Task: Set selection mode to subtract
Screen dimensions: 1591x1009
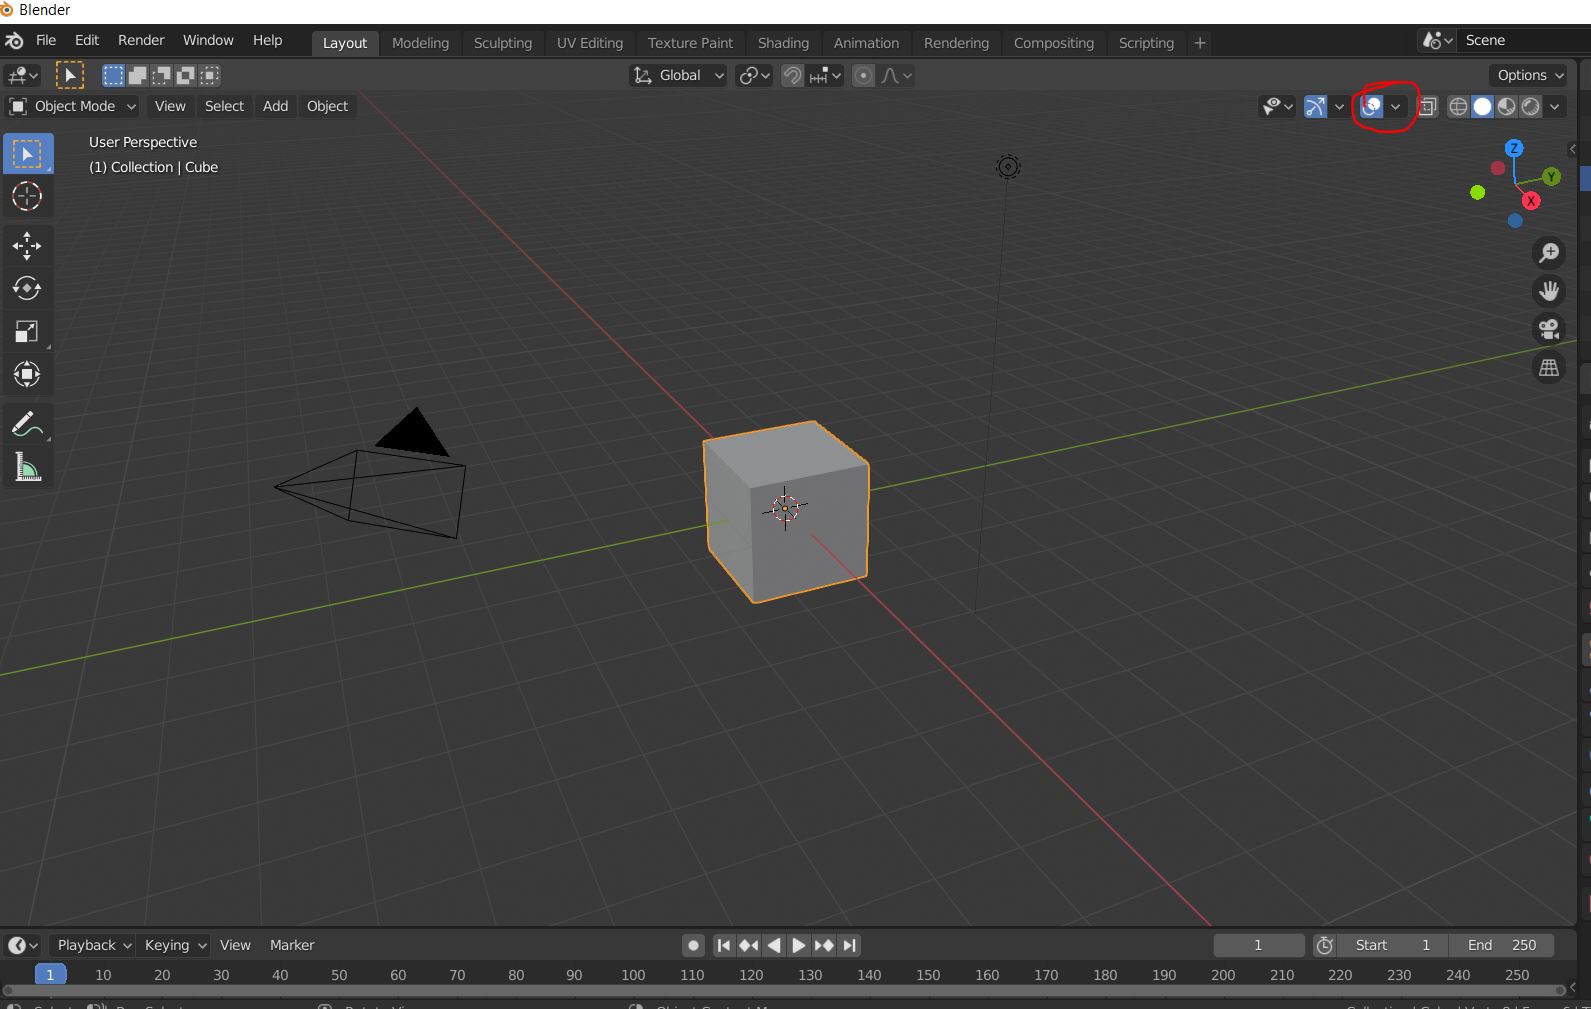Action: (162, 75)
